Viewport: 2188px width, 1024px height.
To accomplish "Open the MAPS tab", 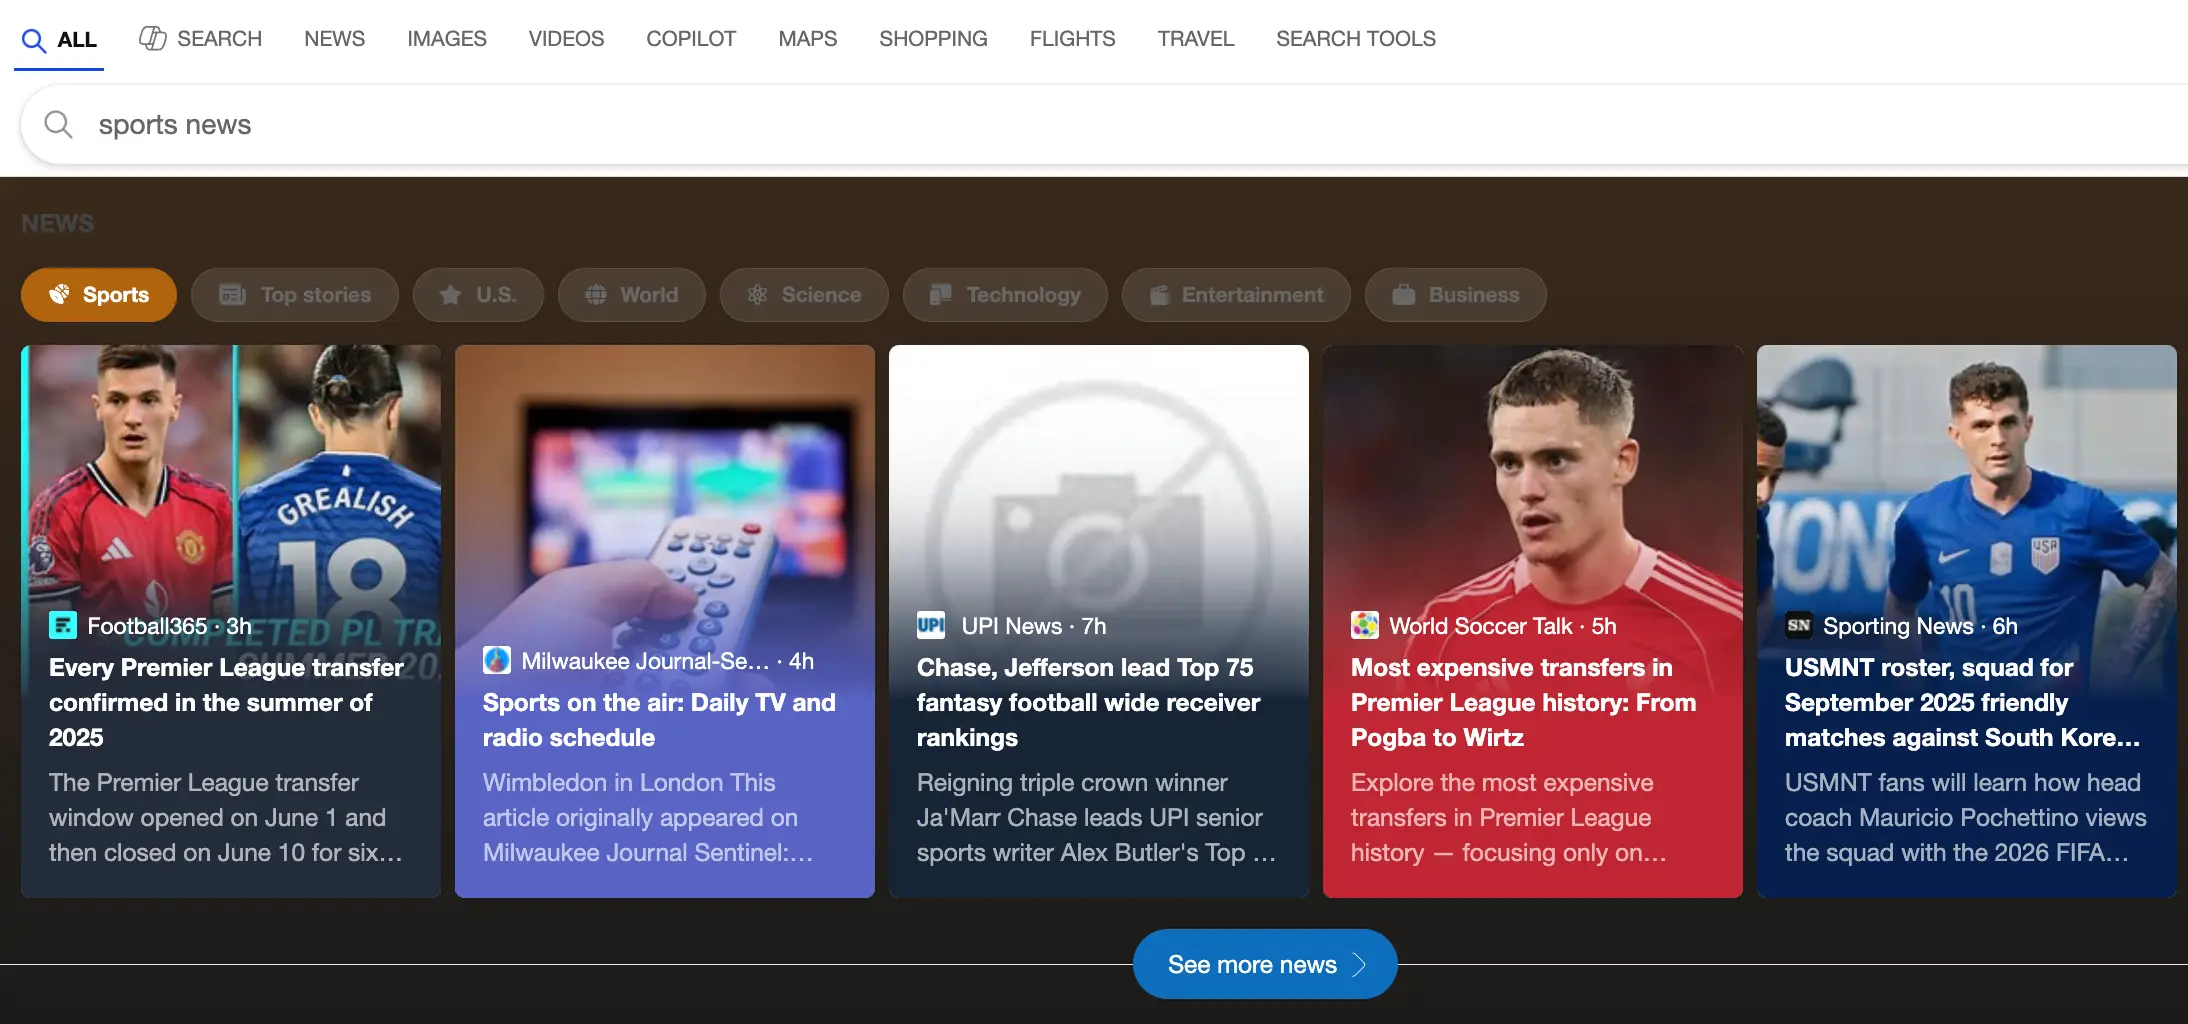I will pyautogui.click(x=808, y=38).
